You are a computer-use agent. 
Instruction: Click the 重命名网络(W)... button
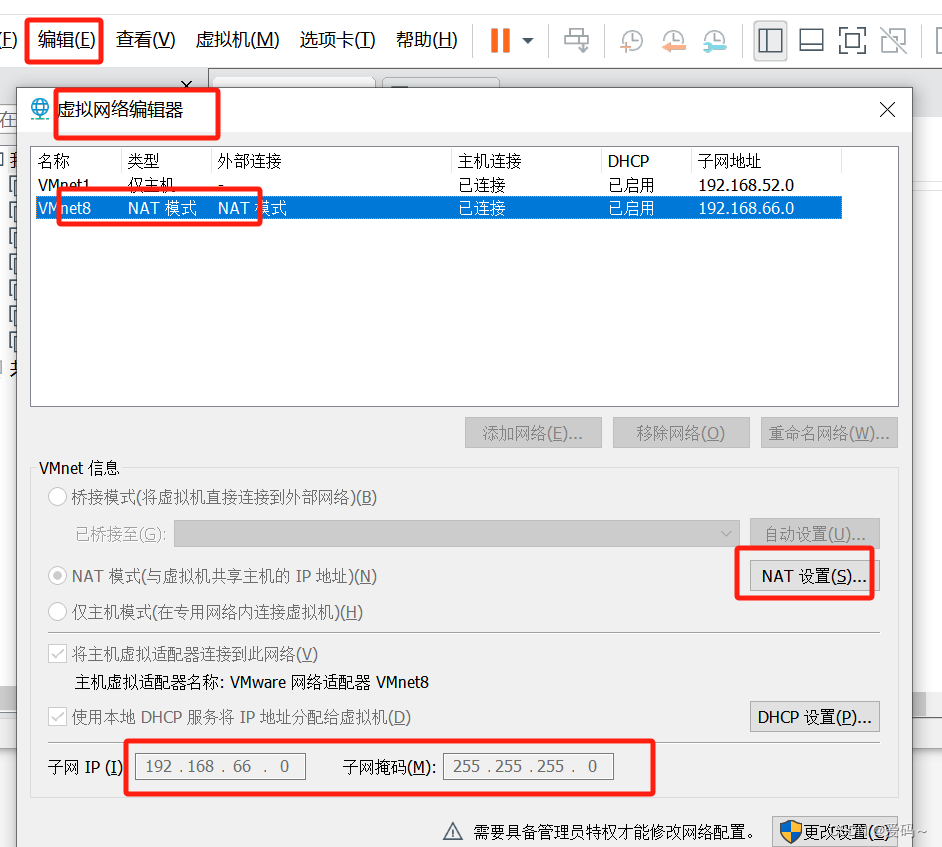coord(829,433)
